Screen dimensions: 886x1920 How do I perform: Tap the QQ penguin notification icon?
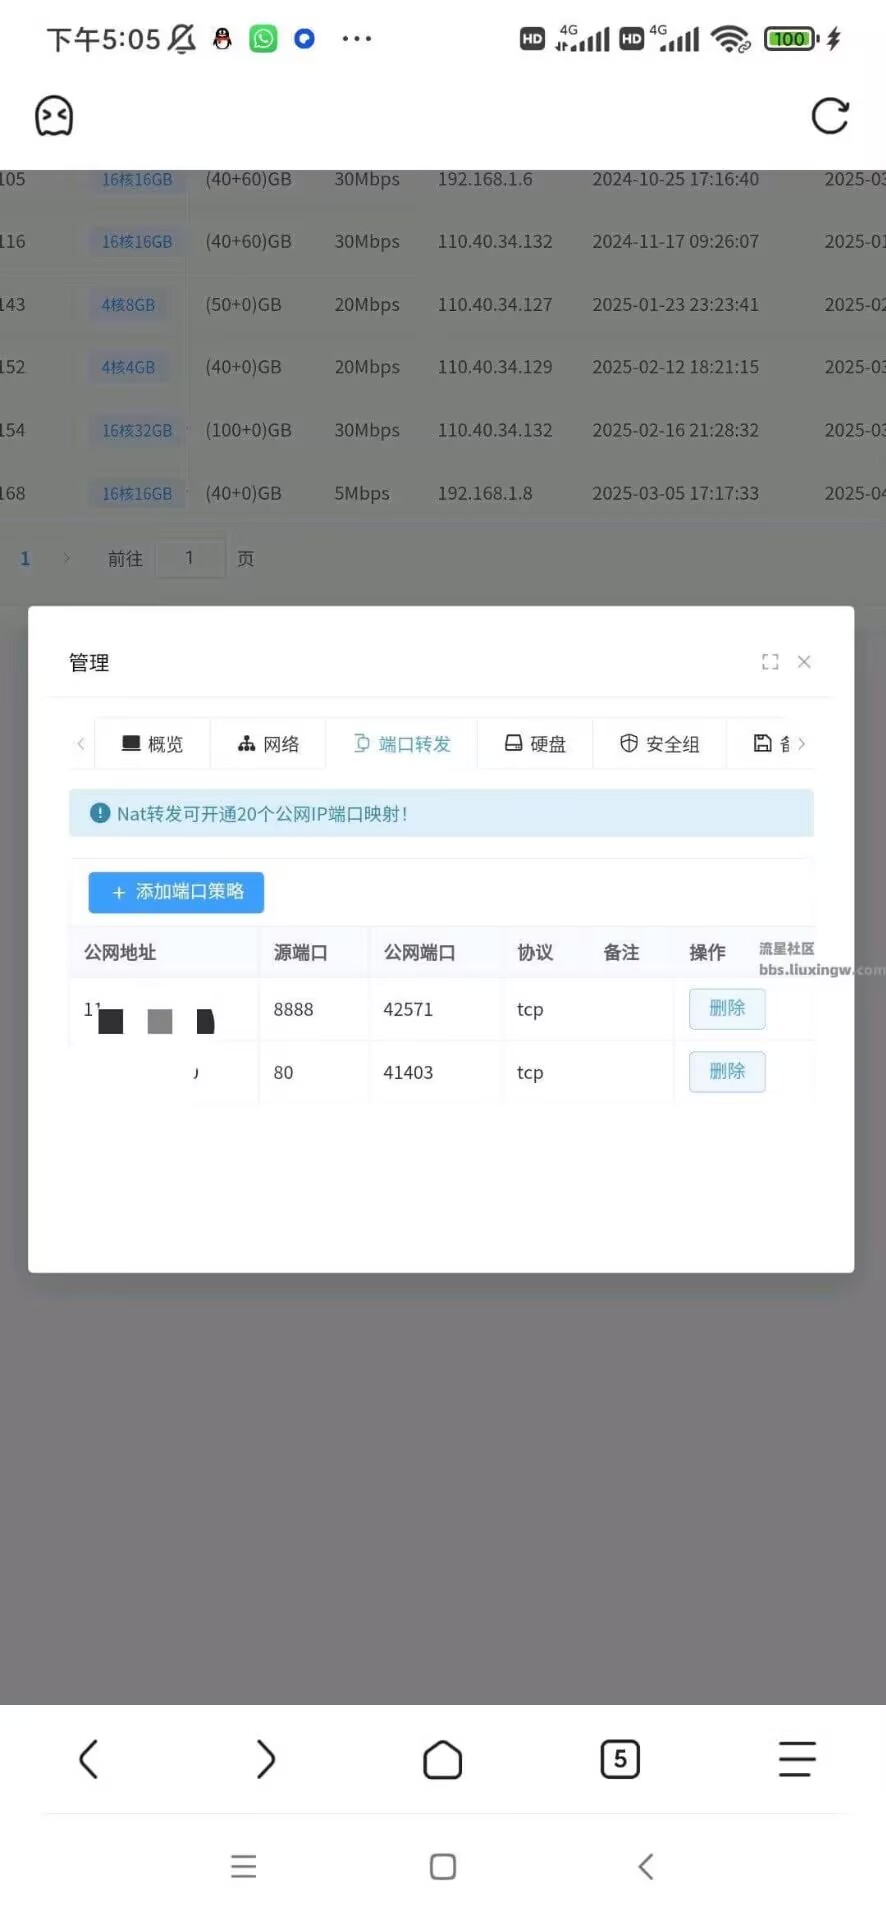pyautogui.click(x=222, y=39)
